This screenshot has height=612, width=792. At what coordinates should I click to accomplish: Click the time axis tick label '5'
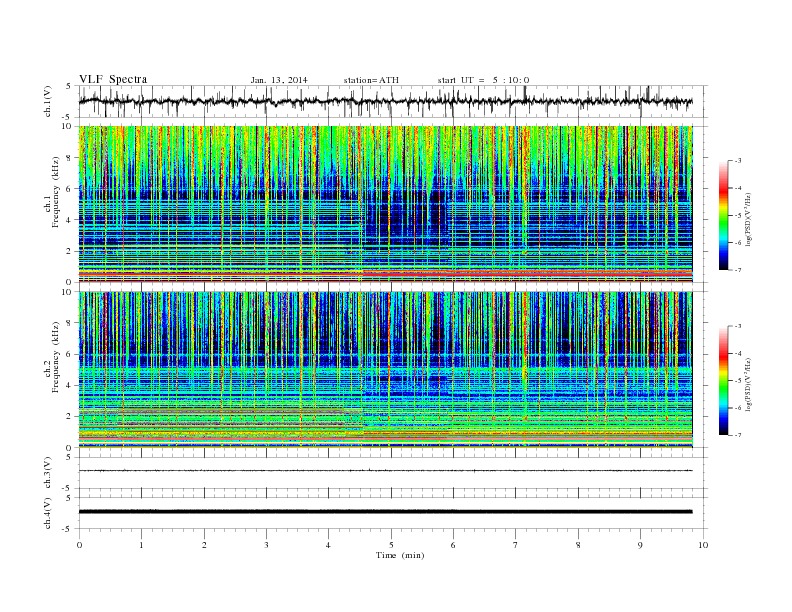[x=391, y=545]
